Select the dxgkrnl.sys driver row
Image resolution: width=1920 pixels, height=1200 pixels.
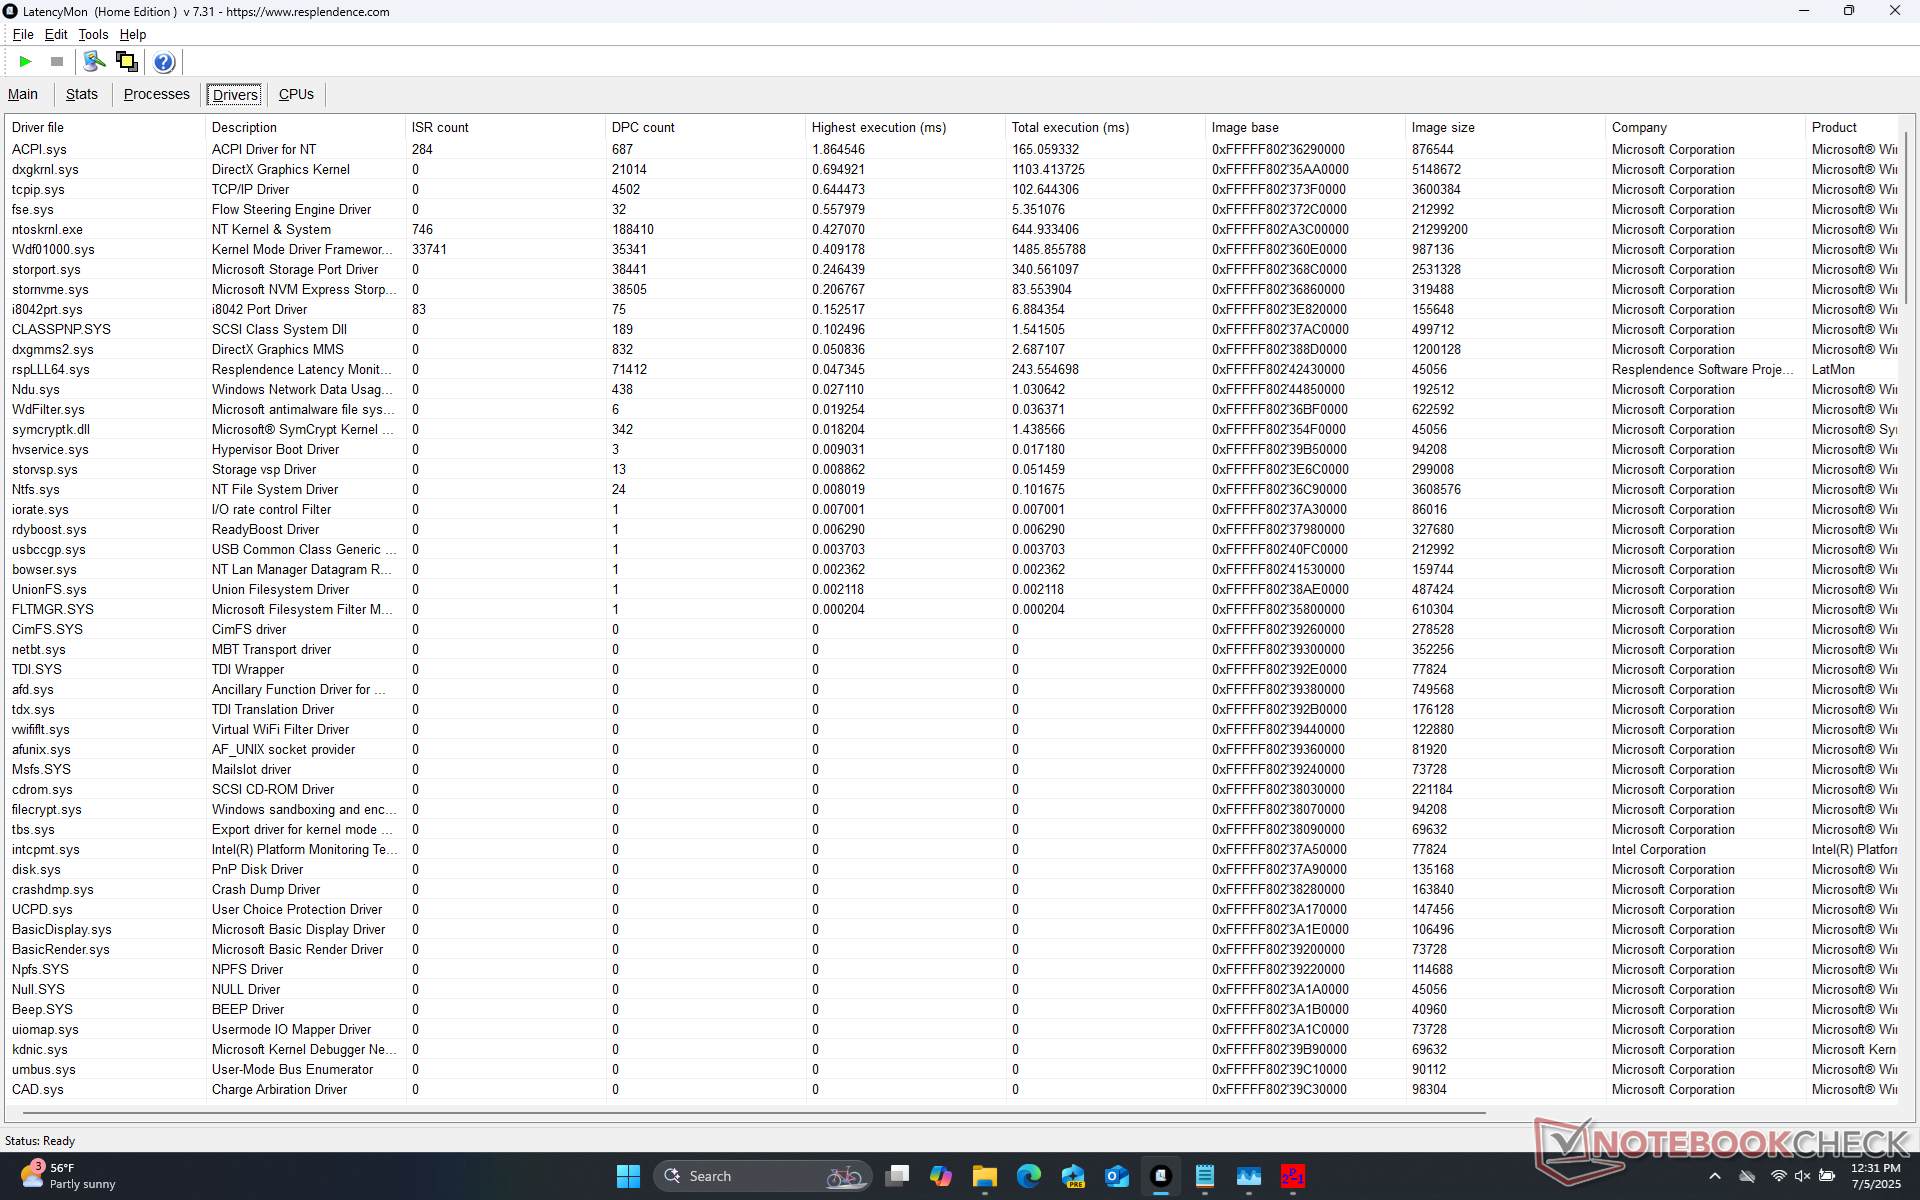tap(45, 169)
